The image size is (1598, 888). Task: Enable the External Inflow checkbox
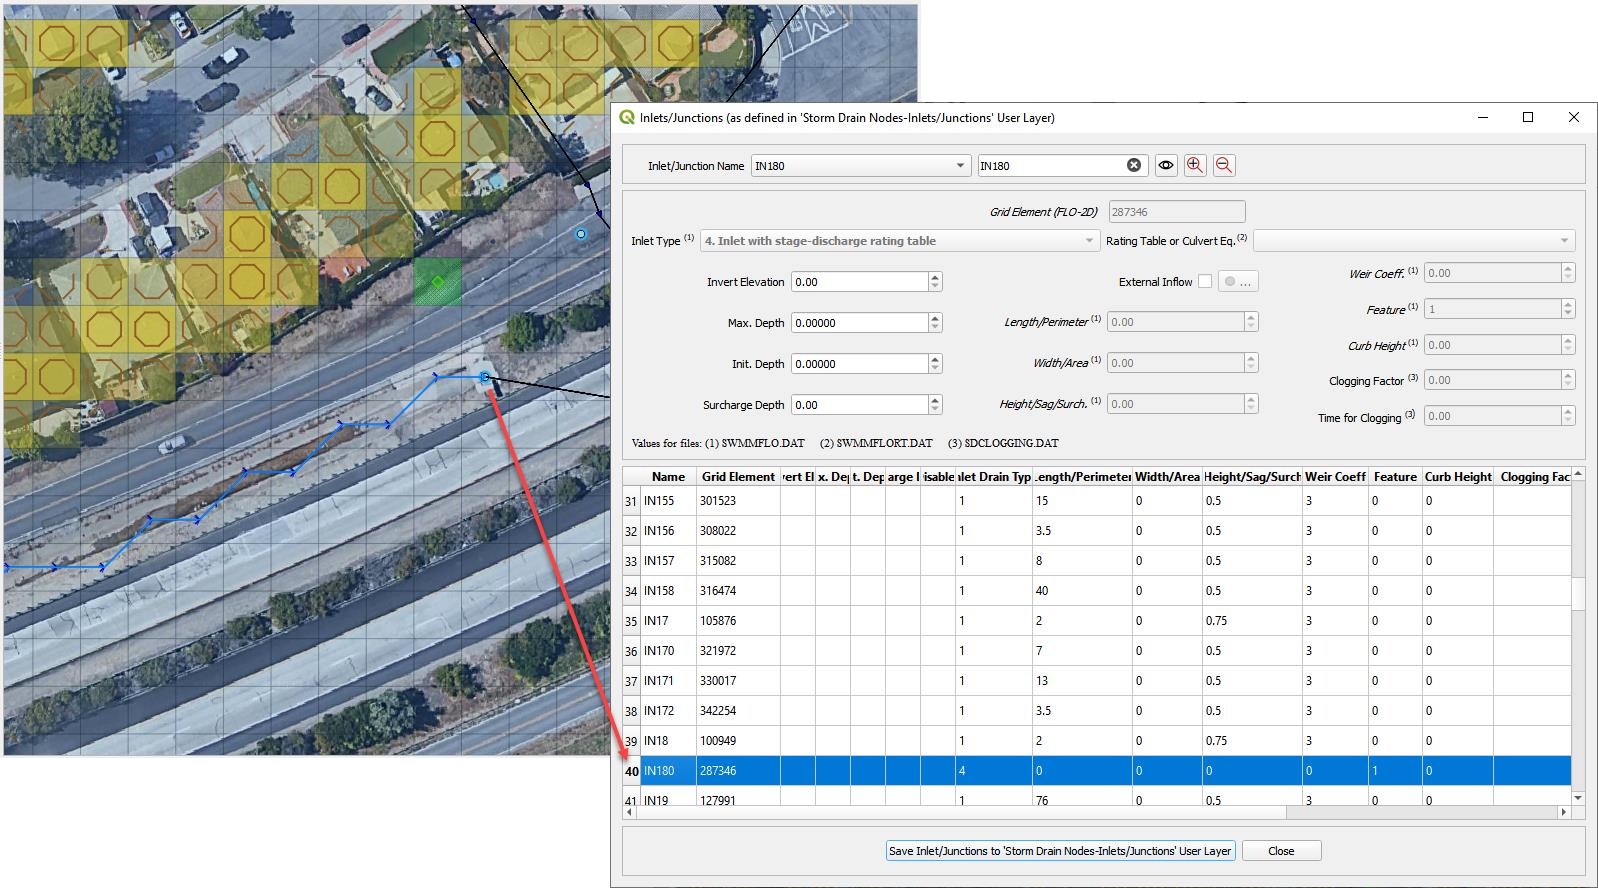pyautogui.click(x=1205, y=282)
